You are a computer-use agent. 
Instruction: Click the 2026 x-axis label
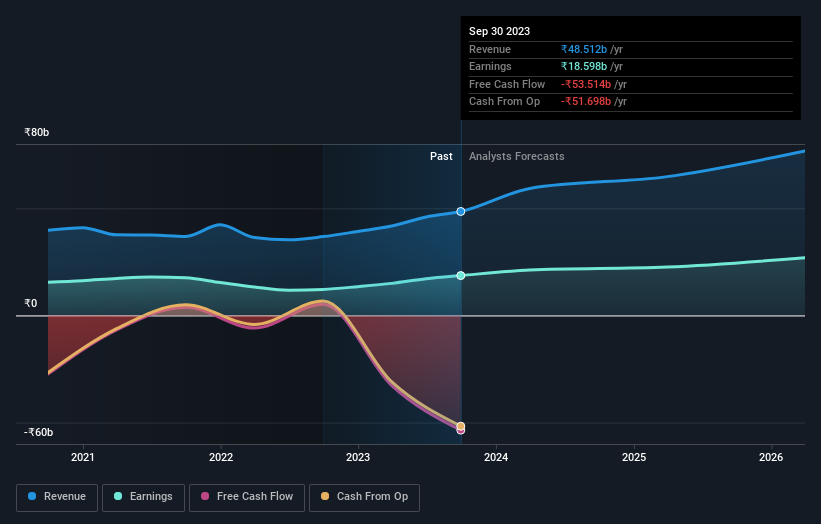pyautogui.click(x=771, y=457)
